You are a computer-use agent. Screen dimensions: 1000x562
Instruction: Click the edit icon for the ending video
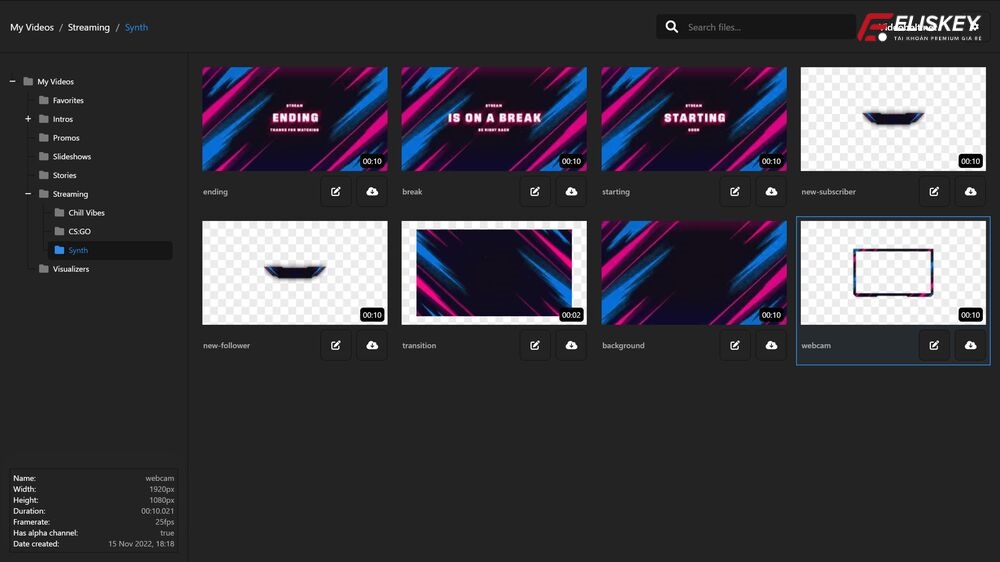tap(336, 191)
